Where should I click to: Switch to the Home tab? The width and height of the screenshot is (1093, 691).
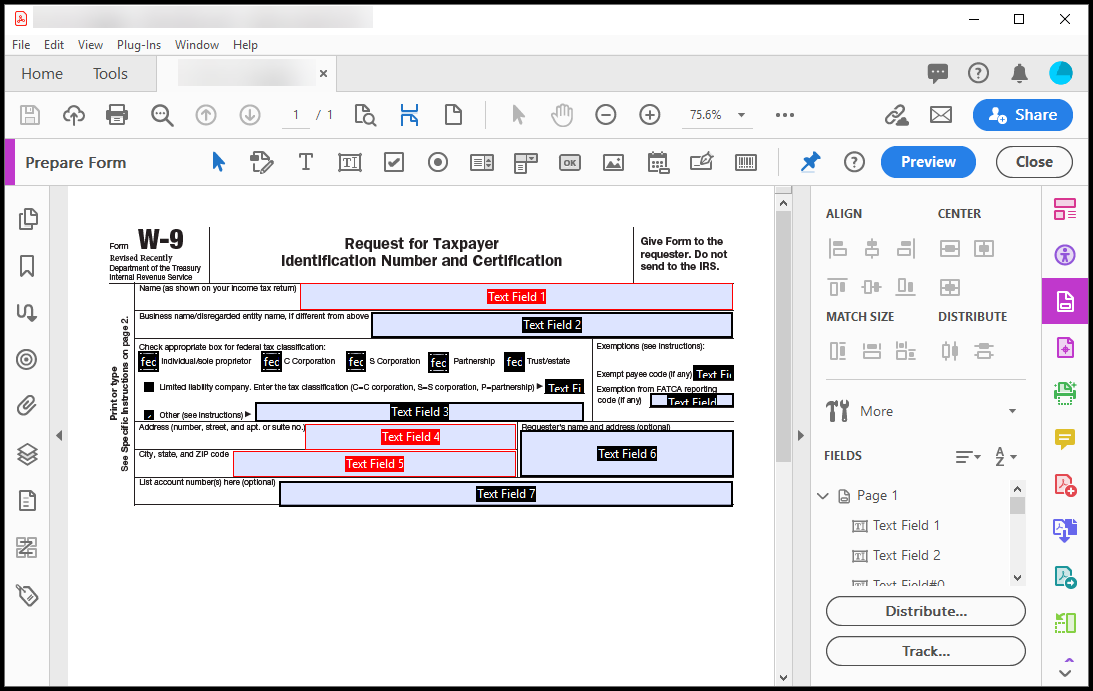(x=42, y=73)
